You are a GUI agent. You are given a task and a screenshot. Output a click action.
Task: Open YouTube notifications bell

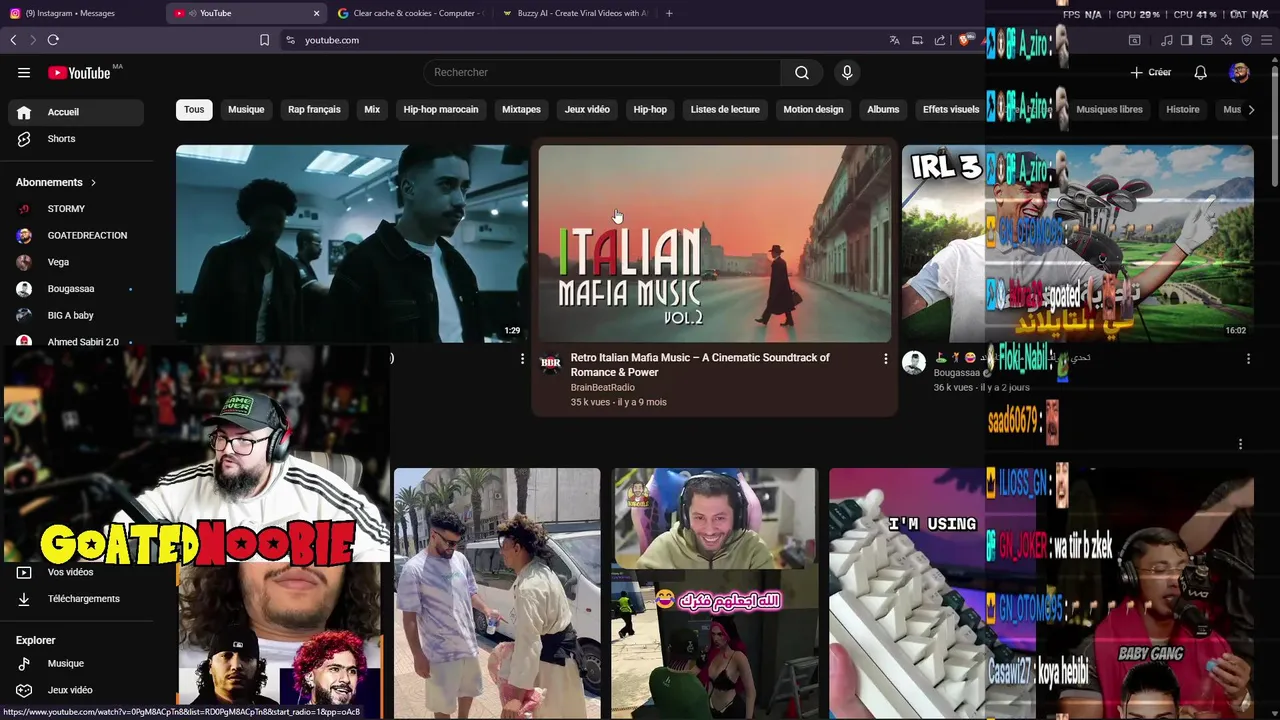click(x=1200, y=72)
